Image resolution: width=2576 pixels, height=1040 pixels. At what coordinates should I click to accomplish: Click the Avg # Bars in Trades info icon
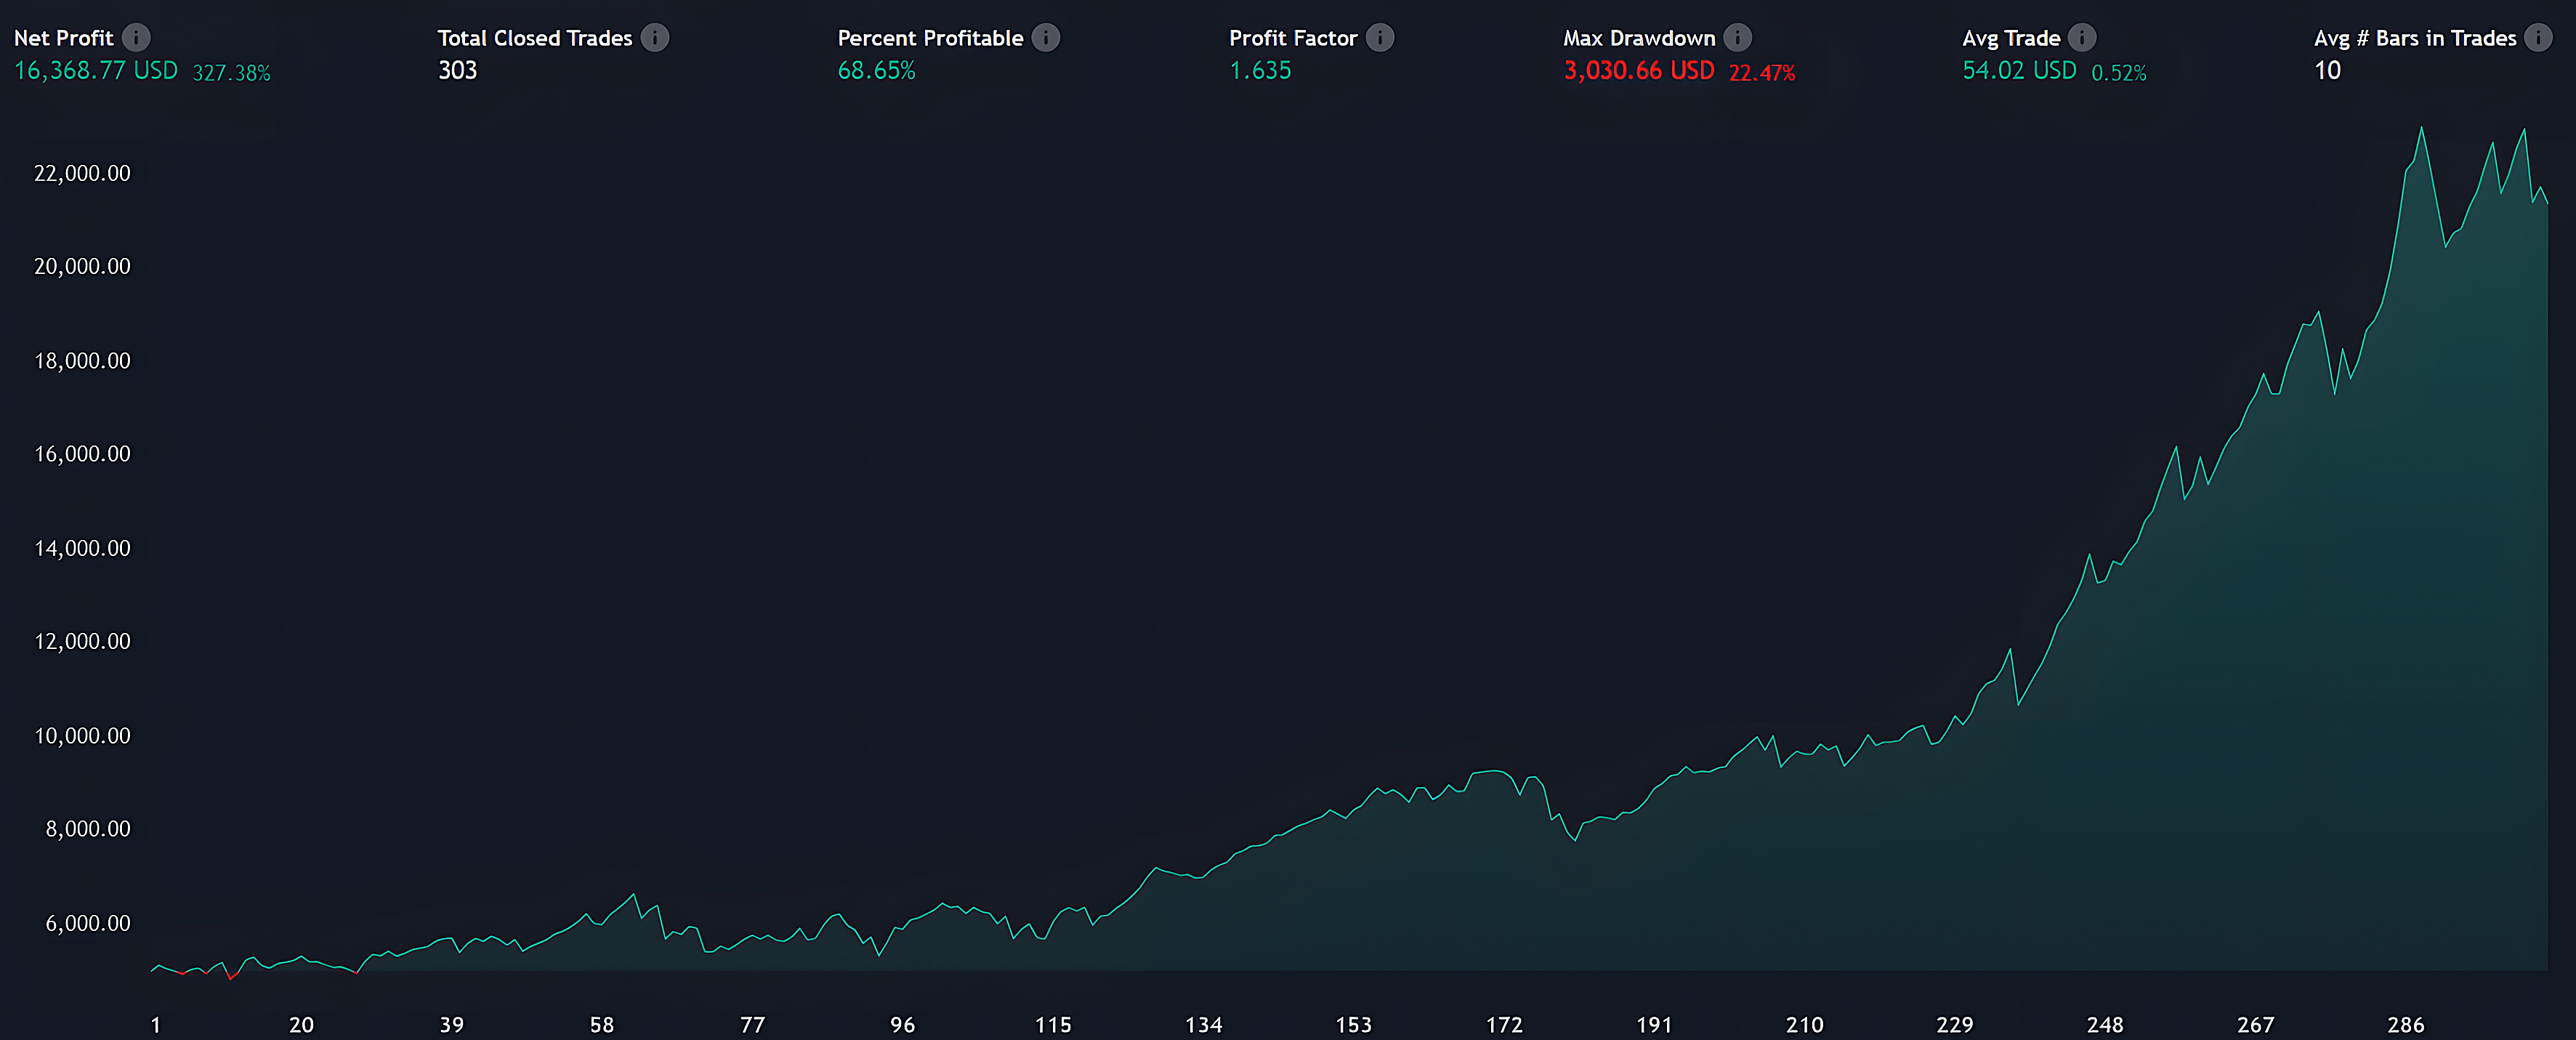click(x=2538, y=38)
